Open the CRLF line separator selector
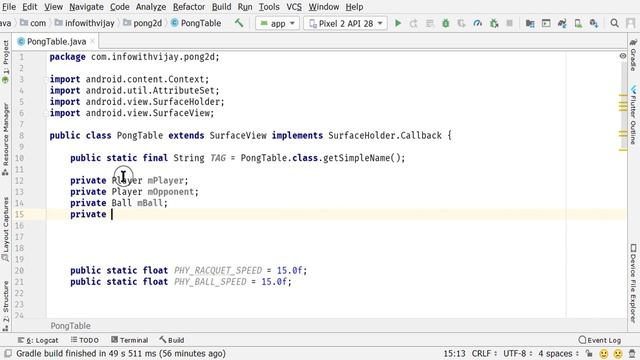The width and height of the screenshot is (640, 360). point(484,353)
